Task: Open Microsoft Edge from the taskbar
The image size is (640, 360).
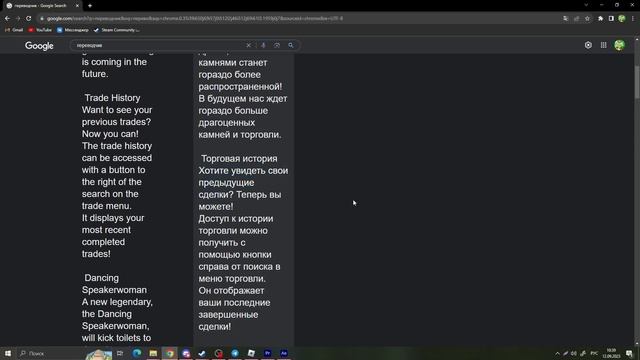Action: click(x=137, y=353)
